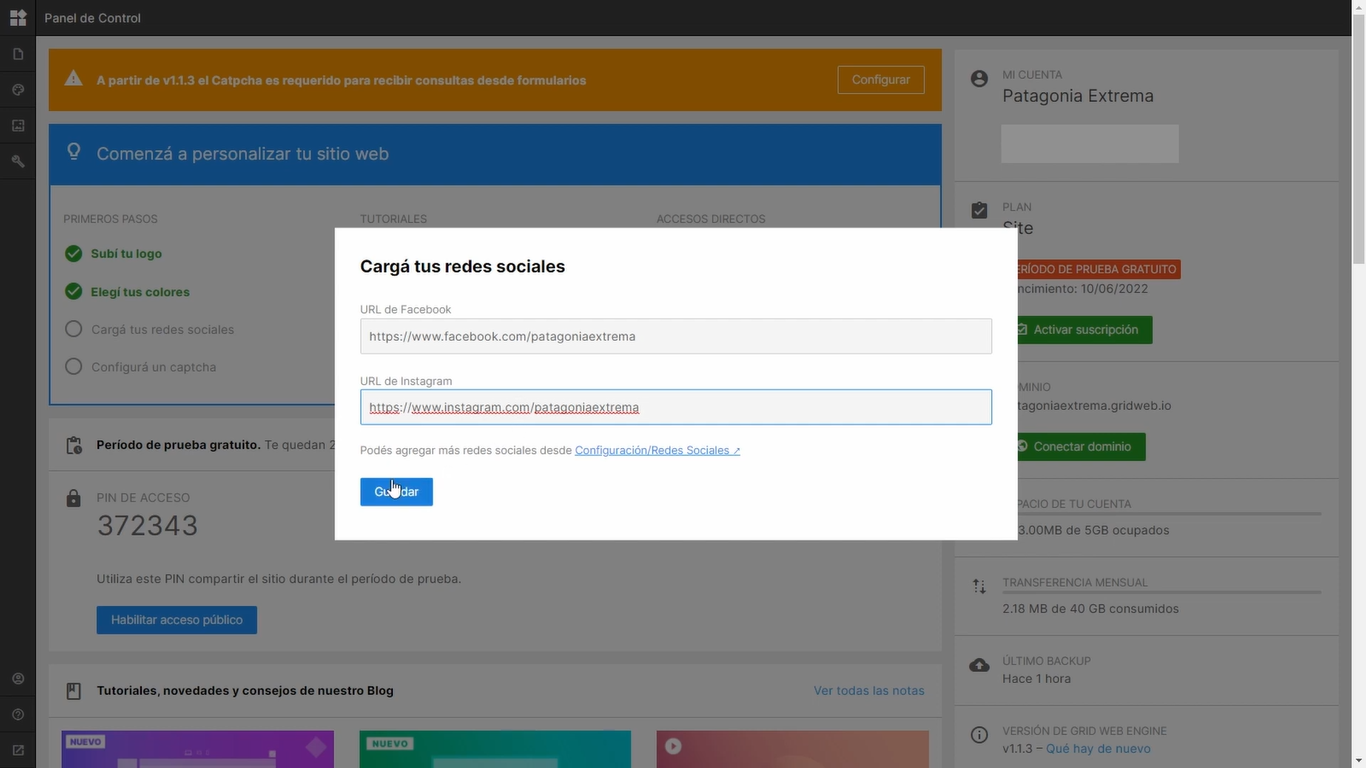The width and height of the screenshot is (1366, 768).
Task: Open the help question icon in sidebar
Action: pos(18,715)
